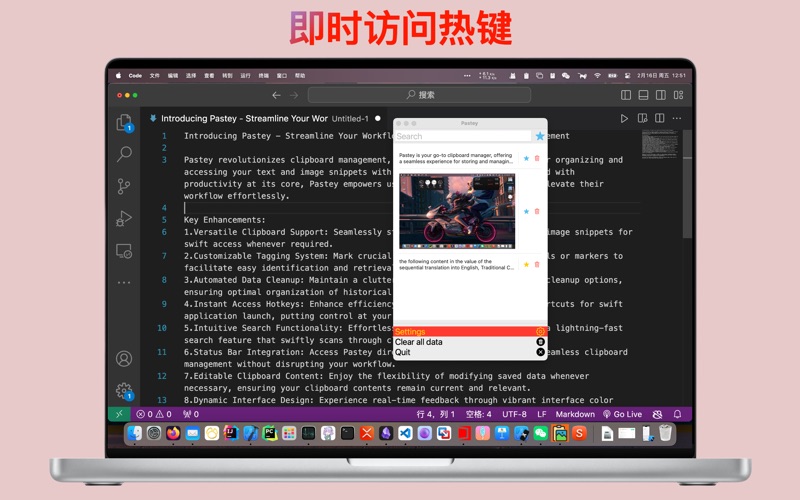Open the Search view in the activity bar
Screen dimensions: 800x500
point(124,154)
